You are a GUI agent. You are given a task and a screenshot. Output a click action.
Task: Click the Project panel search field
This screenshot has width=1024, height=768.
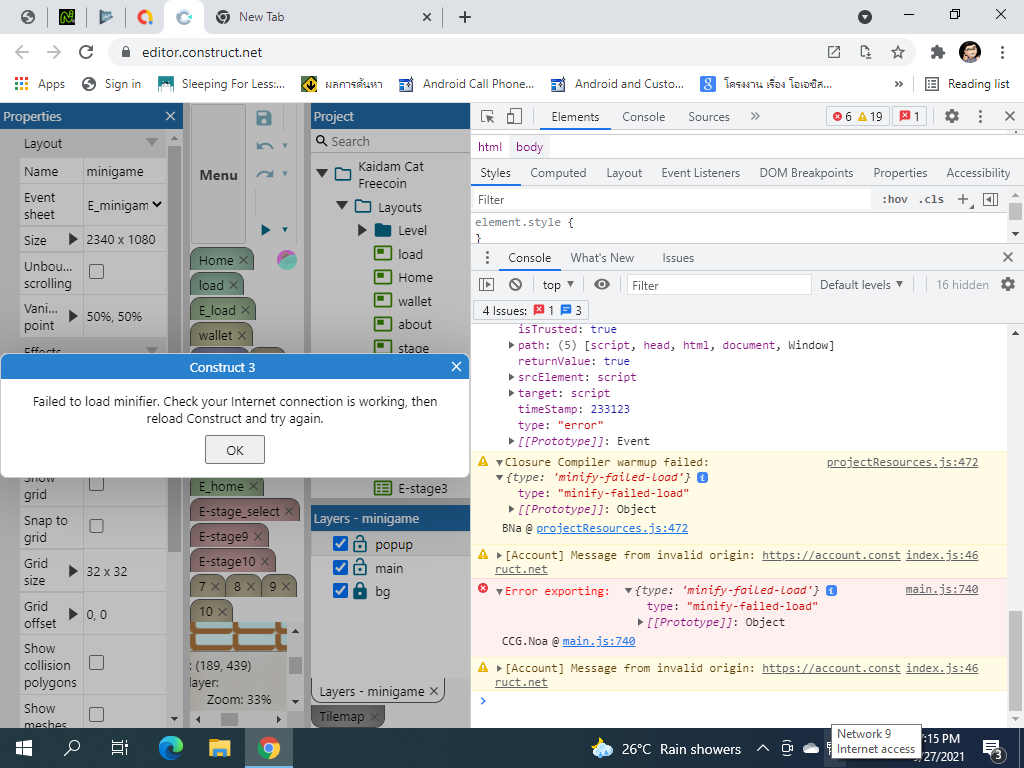[390, 141]
